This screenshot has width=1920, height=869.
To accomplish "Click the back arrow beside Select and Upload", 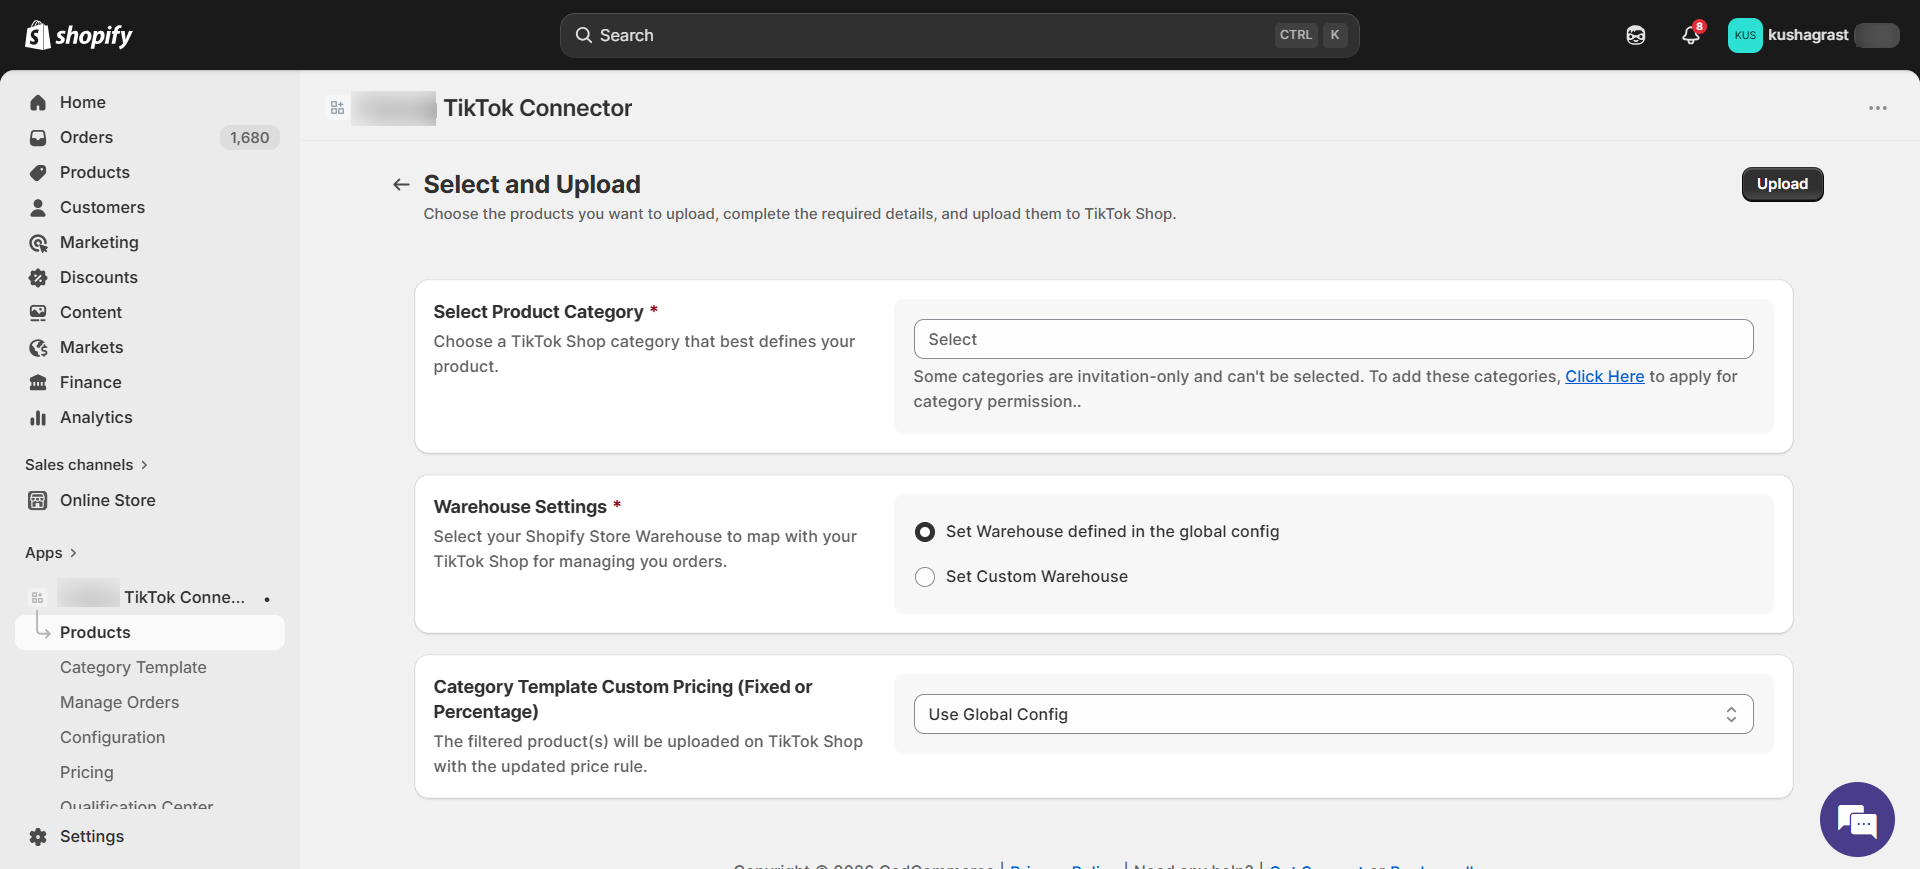I will (401, 184).
